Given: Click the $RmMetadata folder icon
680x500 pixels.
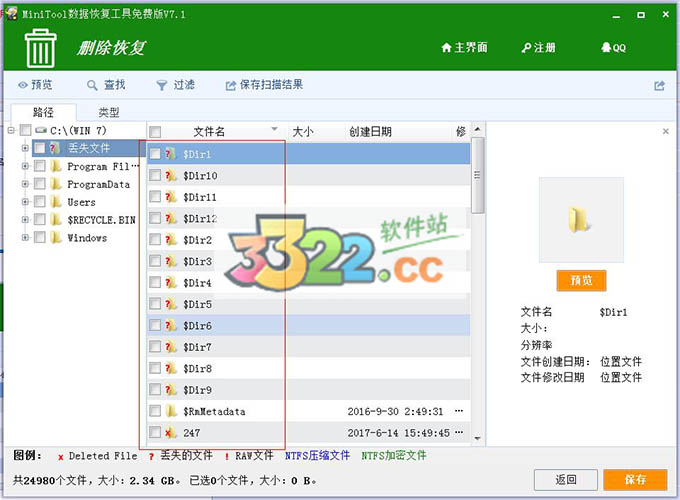Looking at the screenshot, I should coord(172,411).
